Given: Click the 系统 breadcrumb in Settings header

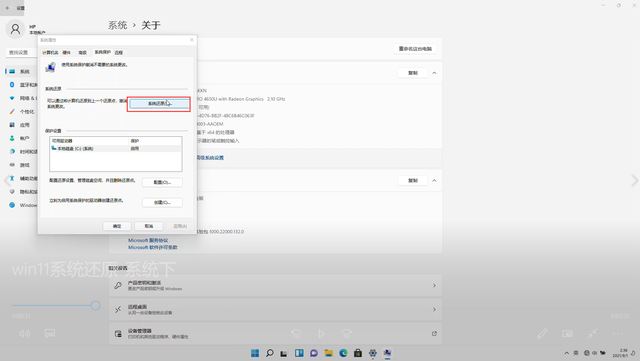Looking at the screenshot, I should click(x=118, y=25).
